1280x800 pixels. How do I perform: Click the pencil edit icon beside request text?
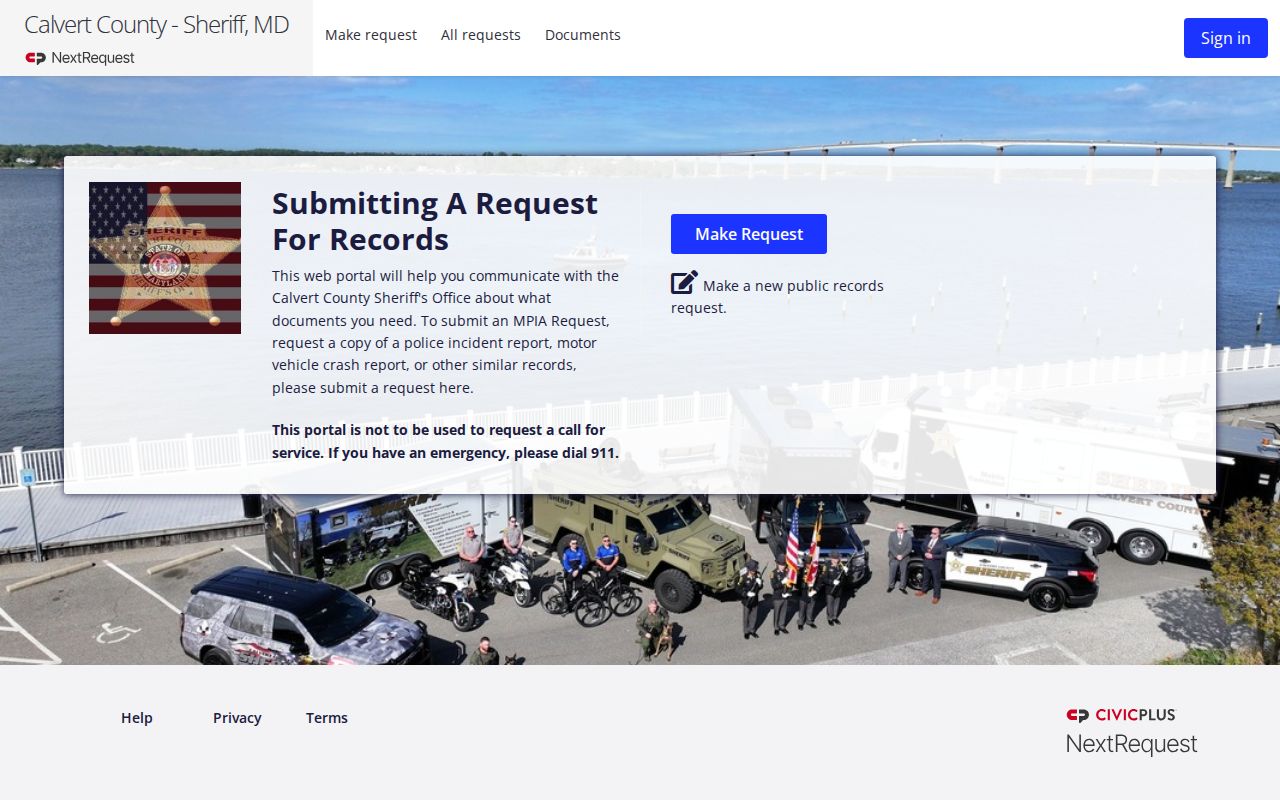tap(684, 283)
